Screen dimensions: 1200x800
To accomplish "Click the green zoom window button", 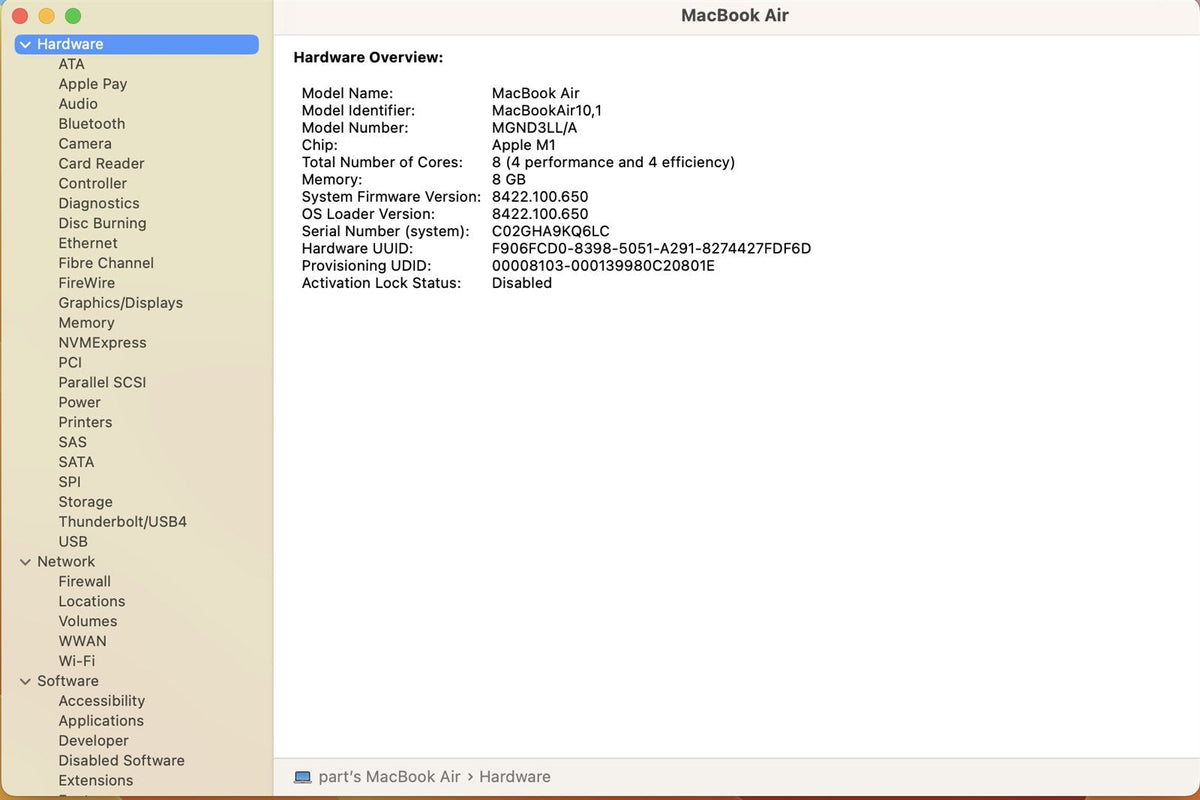I will click(73, 16).
